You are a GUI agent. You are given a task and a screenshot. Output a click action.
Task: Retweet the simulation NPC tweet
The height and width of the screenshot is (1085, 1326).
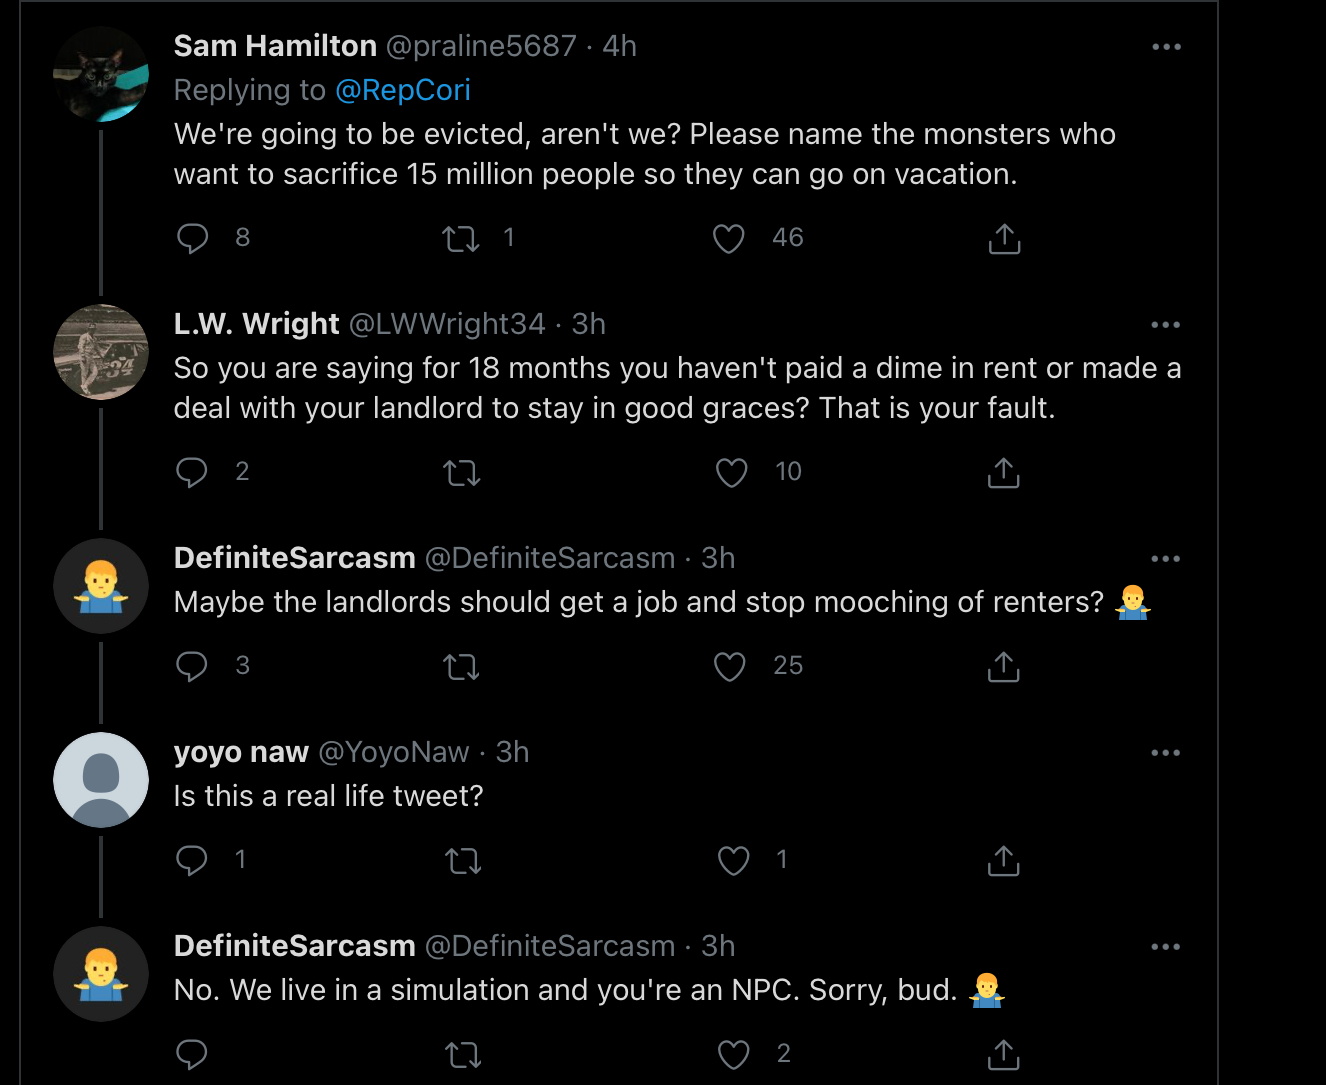coord(462,1054)
